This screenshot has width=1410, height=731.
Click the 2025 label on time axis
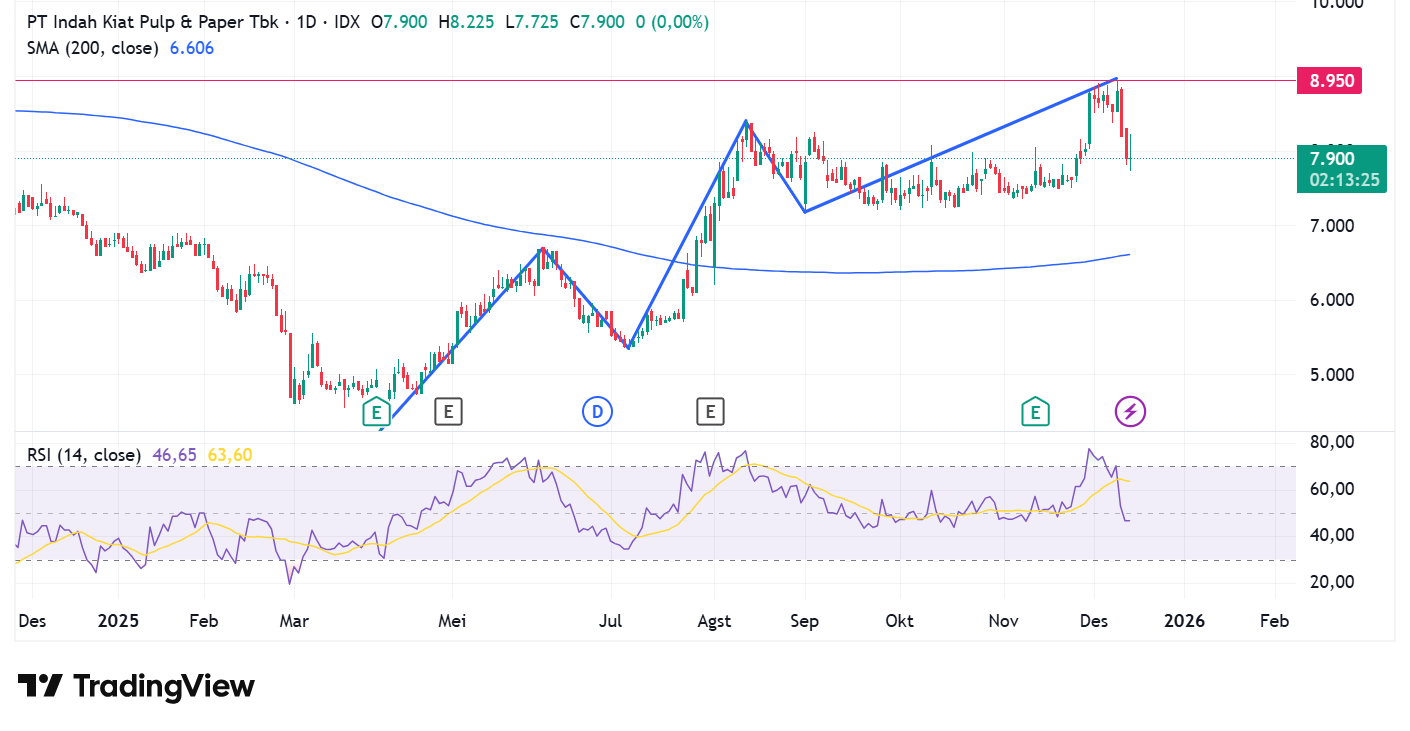[x=118, y=621]
